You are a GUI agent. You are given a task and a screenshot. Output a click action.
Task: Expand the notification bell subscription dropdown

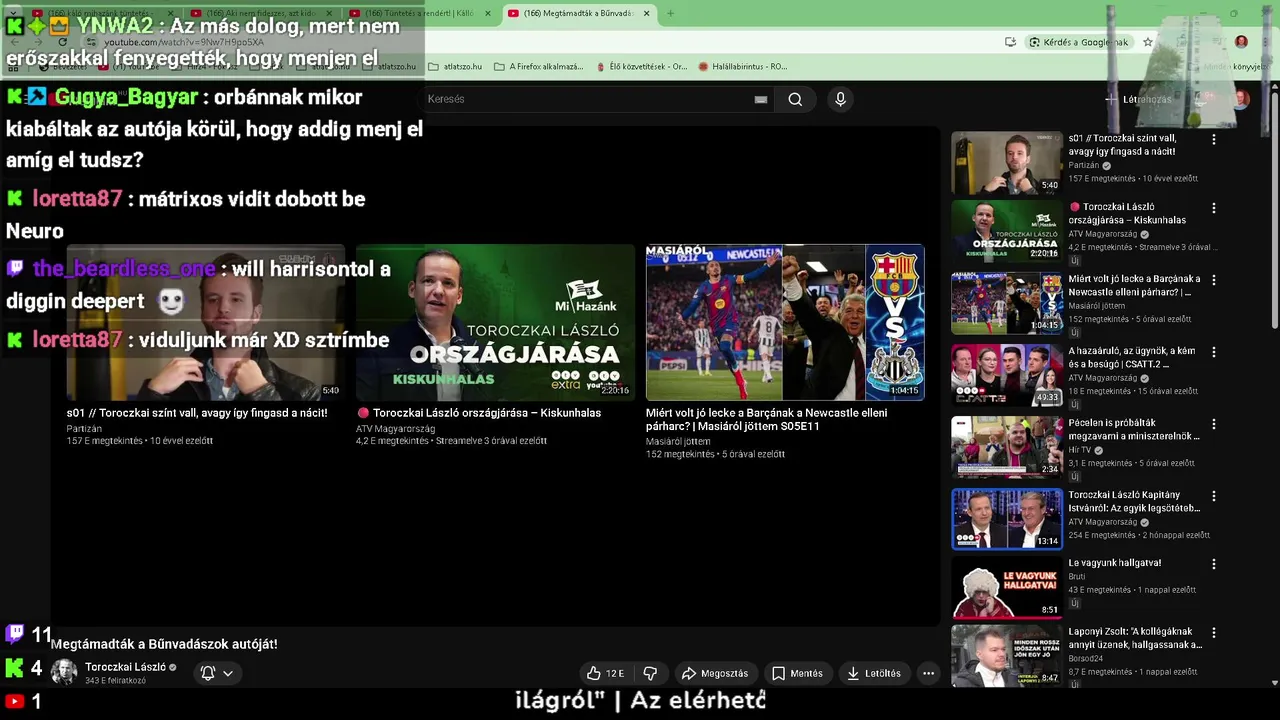pyautogui.click(x=217, y=673)
